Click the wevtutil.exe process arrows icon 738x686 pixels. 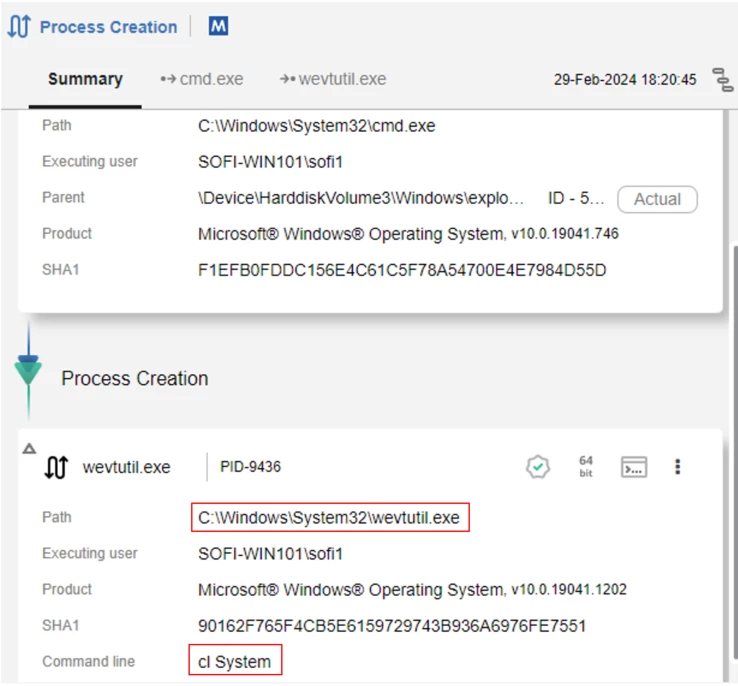56,467
